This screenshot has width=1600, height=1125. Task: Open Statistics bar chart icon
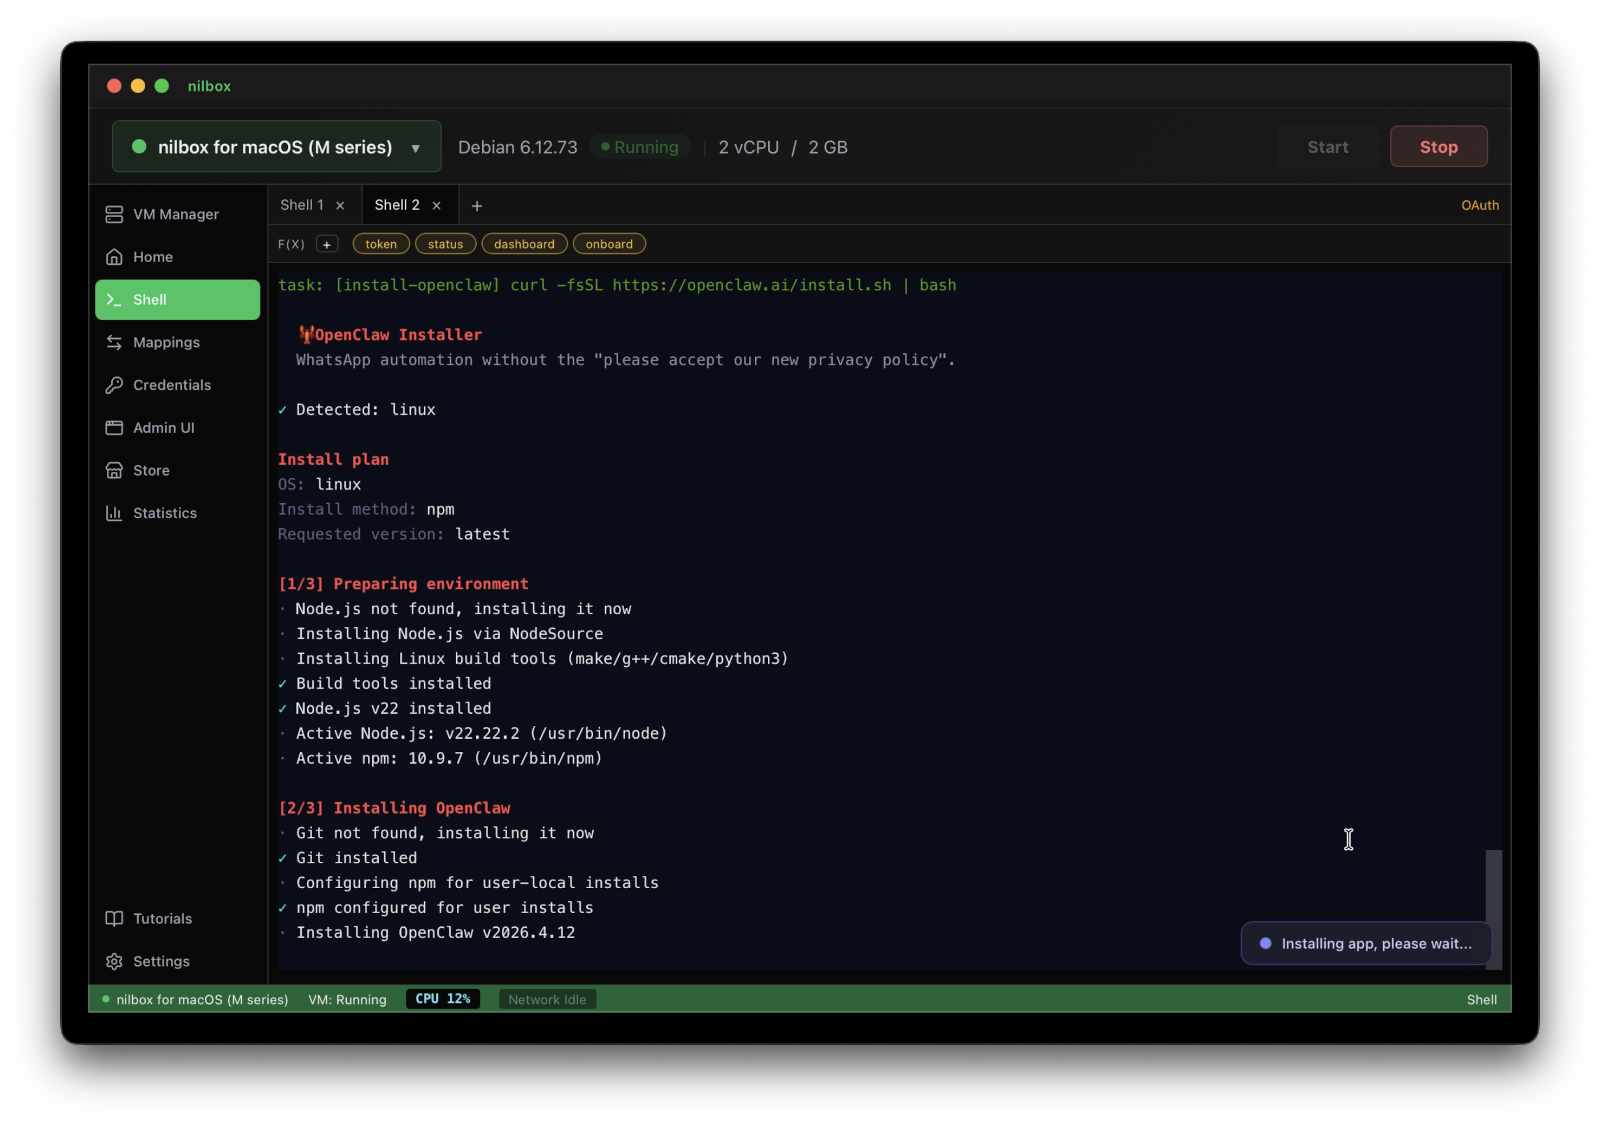coord(114,513)
